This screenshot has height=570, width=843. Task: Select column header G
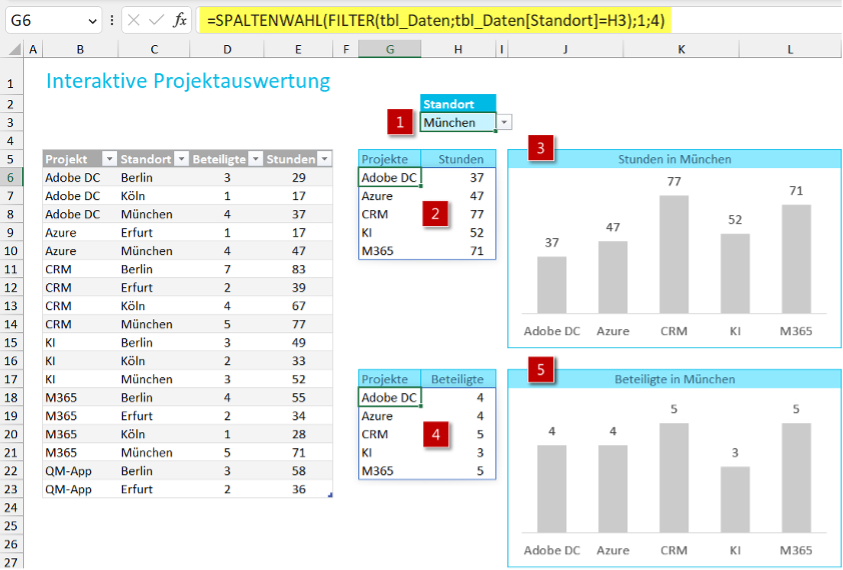(x=389, y=49)
